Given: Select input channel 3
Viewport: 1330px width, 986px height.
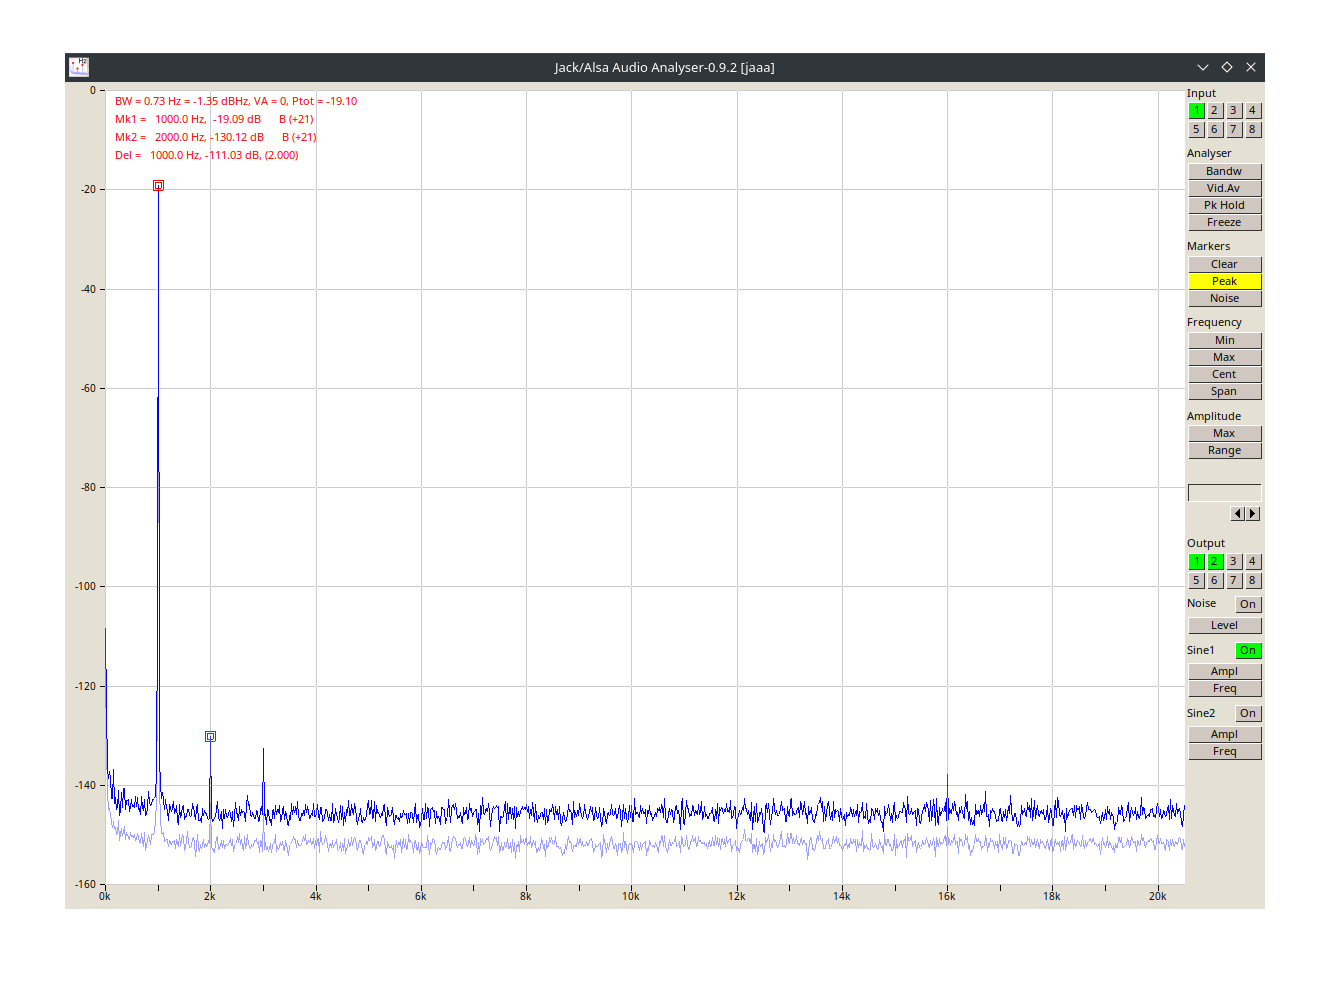Looking at the screenshot, I should pyautogui.click(x=1233, y=111).
